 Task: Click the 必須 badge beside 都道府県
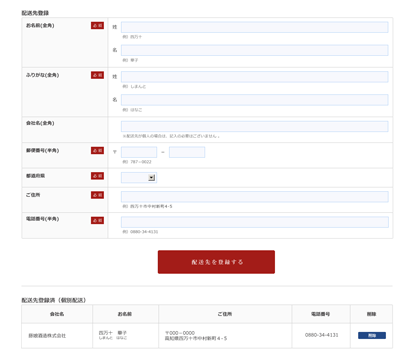pyautogui.click(x=97, y=176)
